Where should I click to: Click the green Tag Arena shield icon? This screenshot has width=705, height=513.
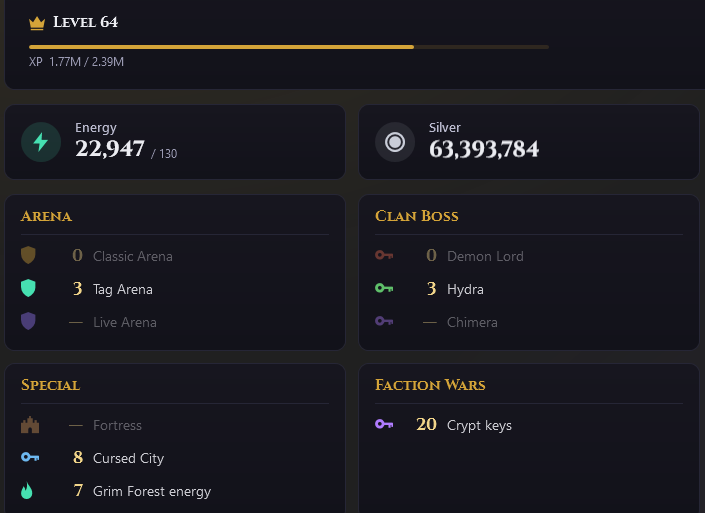(28, 288)
